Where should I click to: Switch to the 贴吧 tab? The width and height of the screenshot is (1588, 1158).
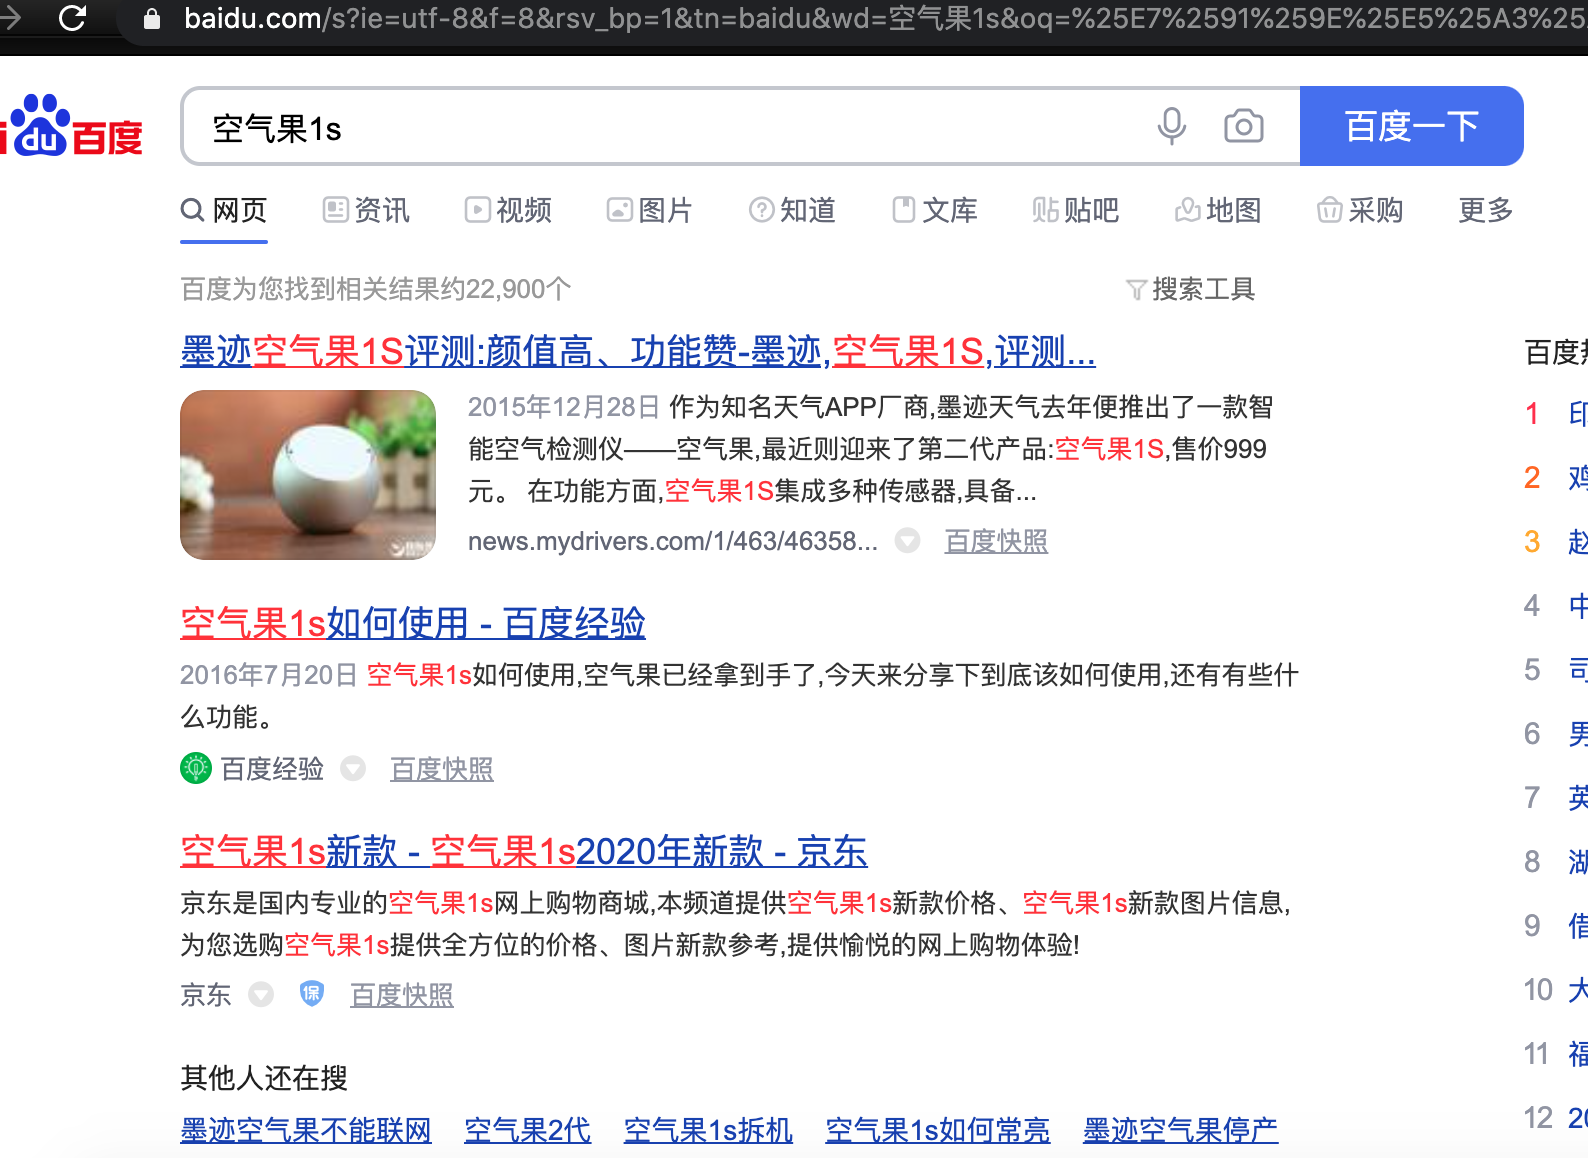[1076, 210]
